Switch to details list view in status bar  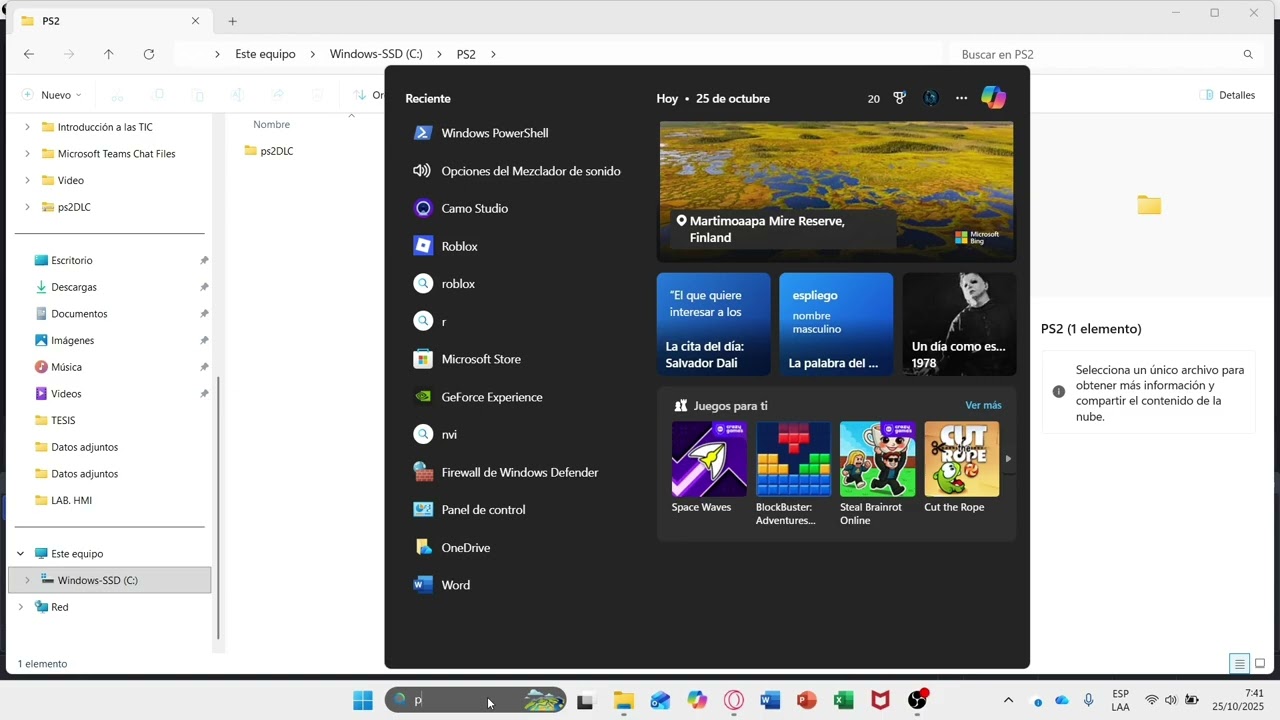[x=1240, y=664]
